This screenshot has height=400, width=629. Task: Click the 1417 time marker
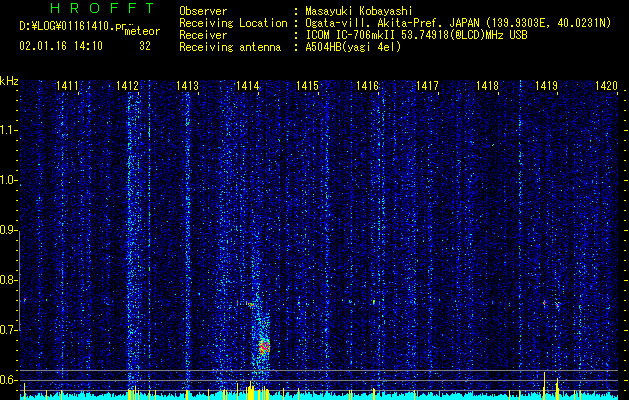[x=427, y=86]
